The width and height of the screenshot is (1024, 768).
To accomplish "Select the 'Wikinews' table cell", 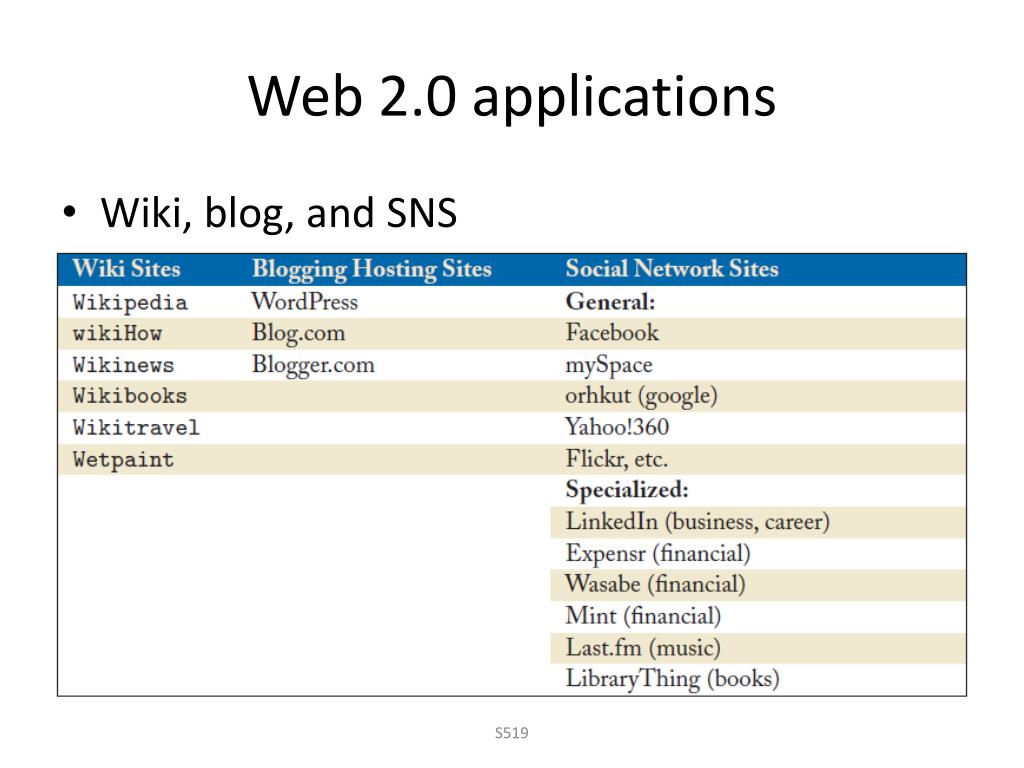I will tap(123, 365).
